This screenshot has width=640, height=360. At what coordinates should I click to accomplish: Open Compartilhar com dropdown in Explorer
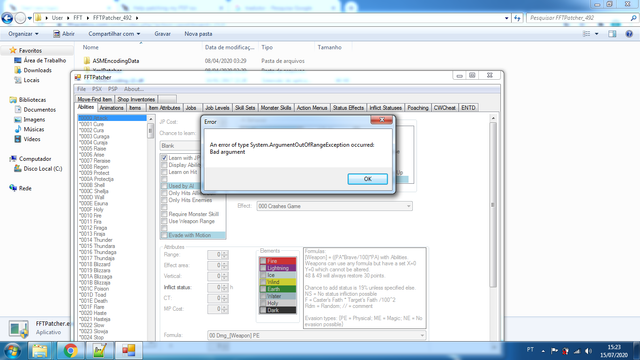[114, 34]
